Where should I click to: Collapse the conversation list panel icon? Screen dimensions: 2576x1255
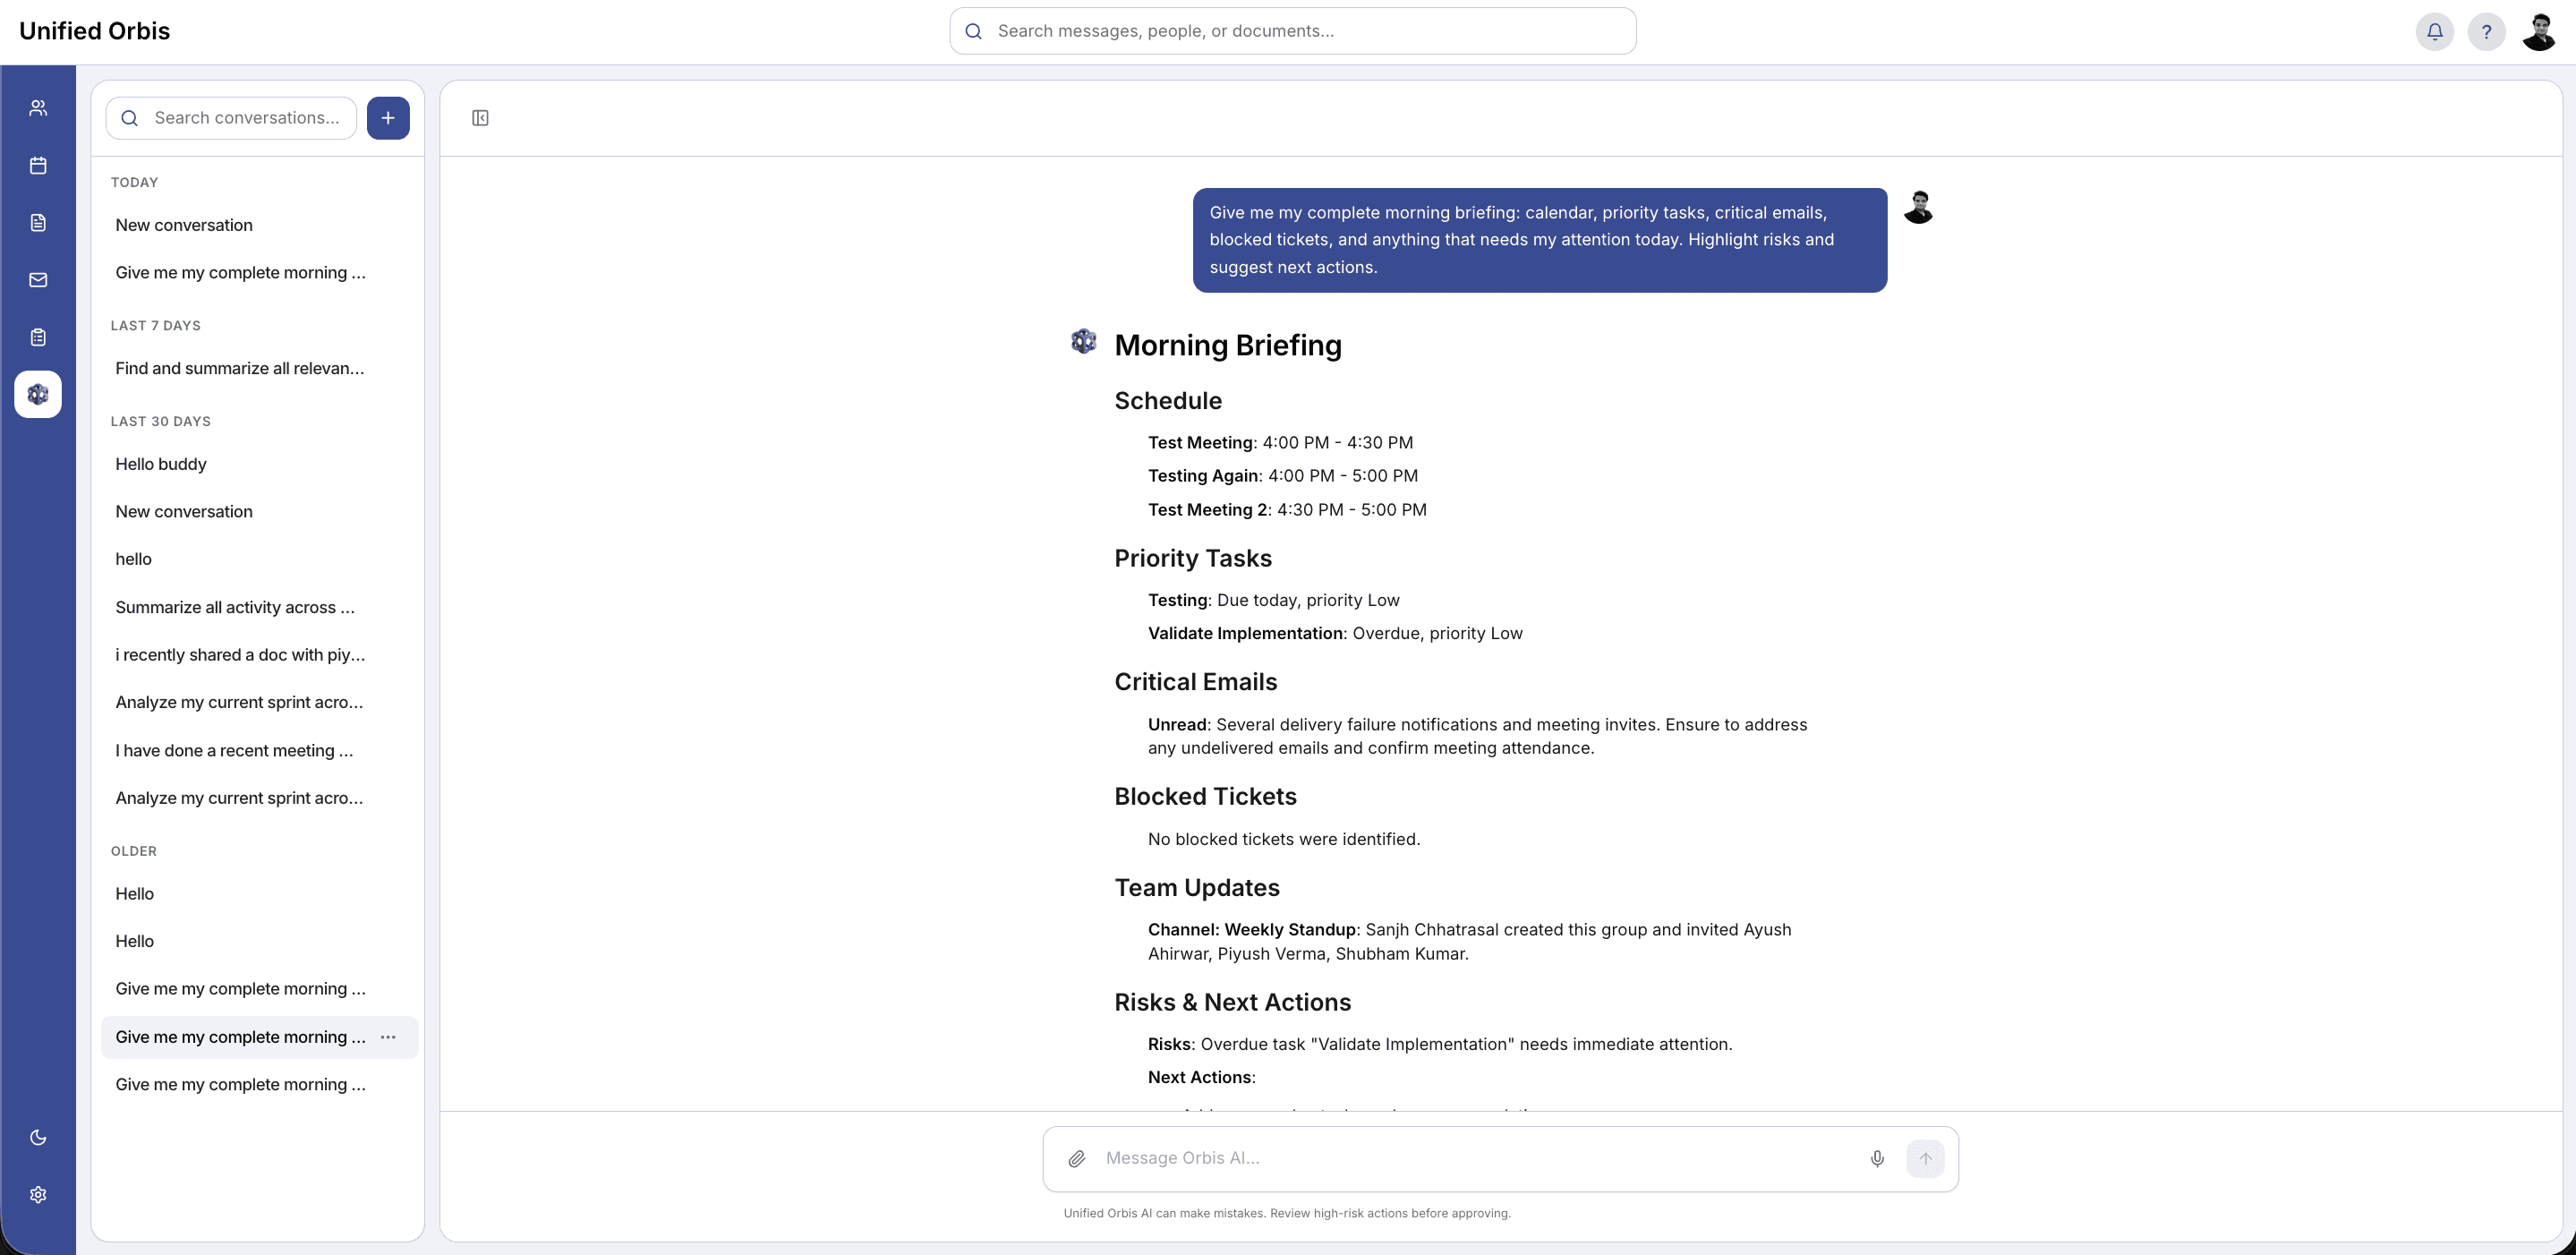click(x=480, y=118)
